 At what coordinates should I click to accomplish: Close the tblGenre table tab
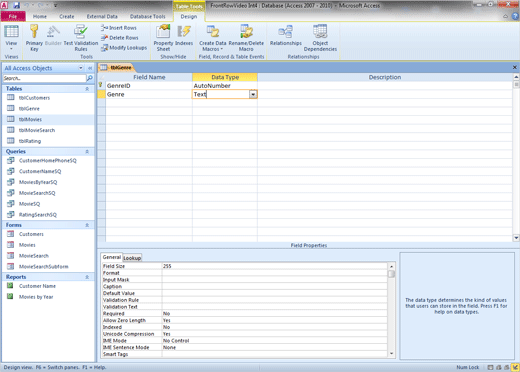click(515, 67)
